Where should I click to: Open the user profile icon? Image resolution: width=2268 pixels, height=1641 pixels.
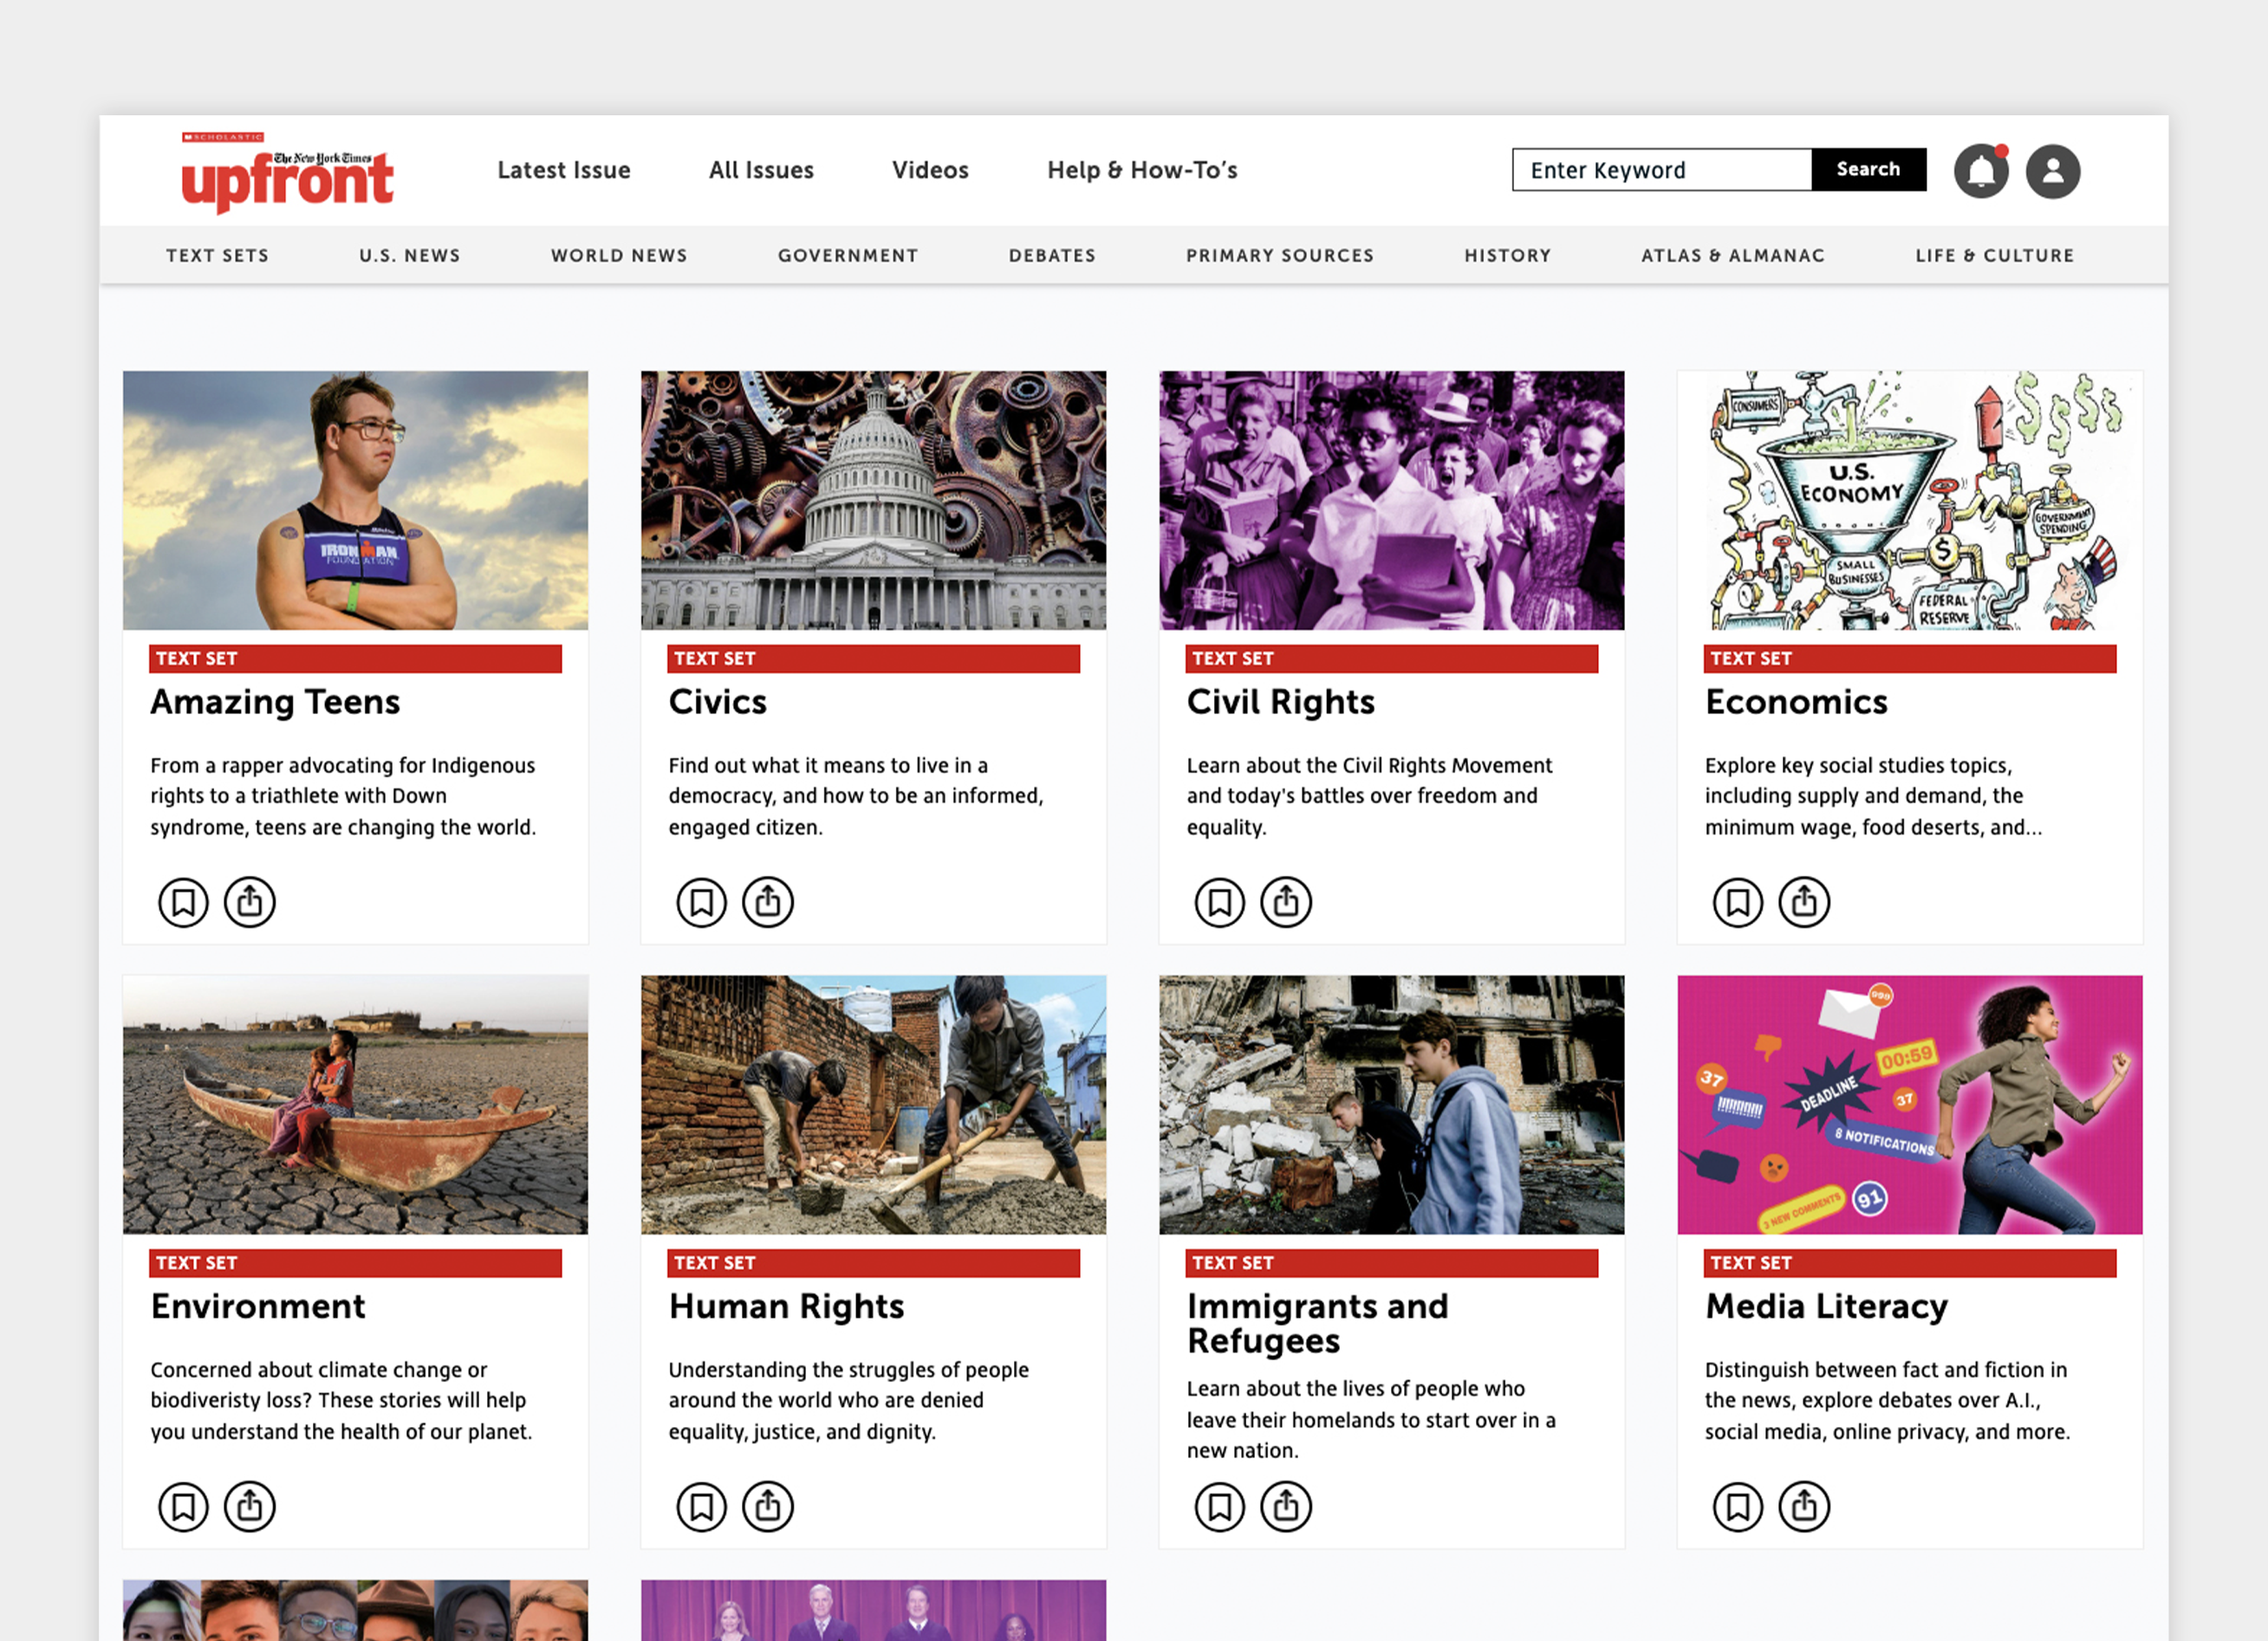pyautogui.click(x=2053, y=171)
